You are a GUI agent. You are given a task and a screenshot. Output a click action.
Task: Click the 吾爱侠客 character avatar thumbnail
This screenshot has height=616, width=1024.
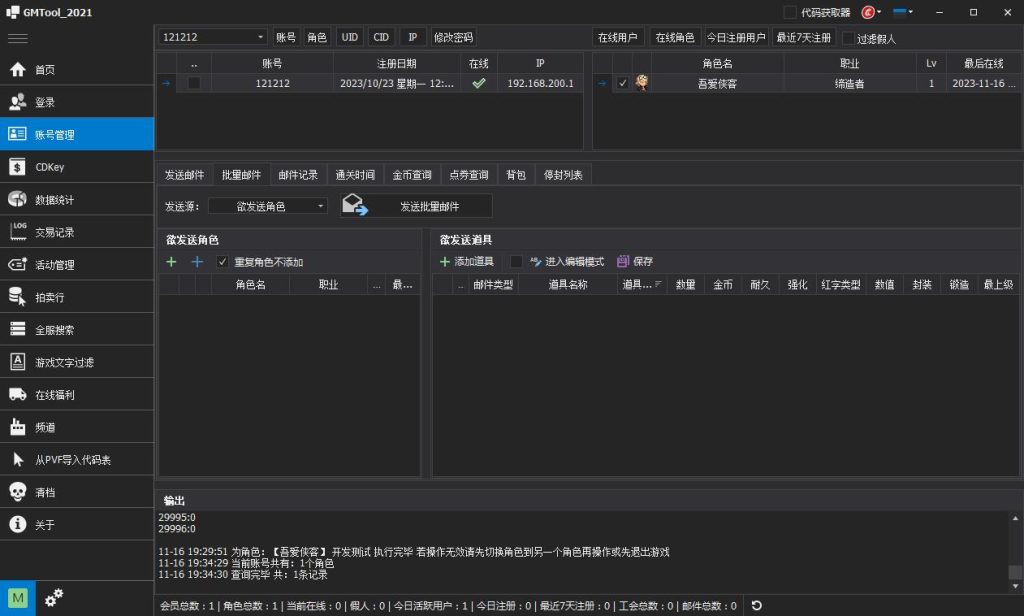(640, 83)
